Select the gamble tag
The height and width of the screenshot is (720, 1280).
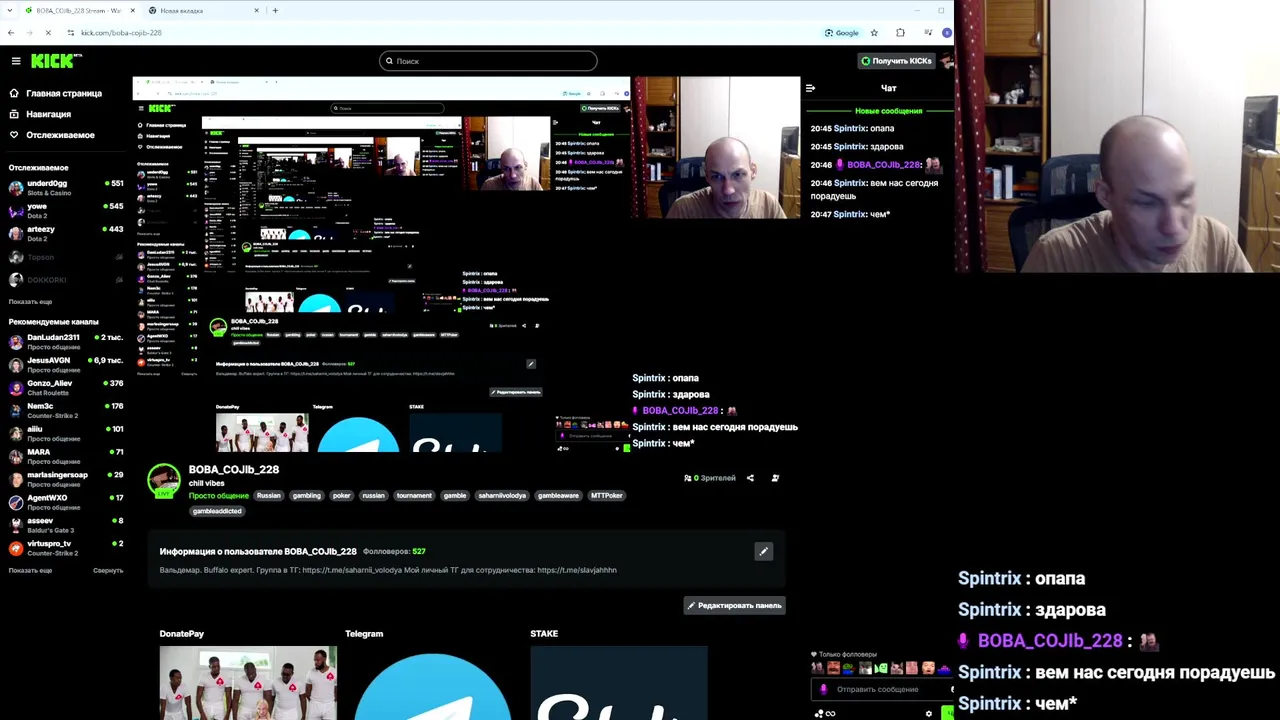[455, 496]
